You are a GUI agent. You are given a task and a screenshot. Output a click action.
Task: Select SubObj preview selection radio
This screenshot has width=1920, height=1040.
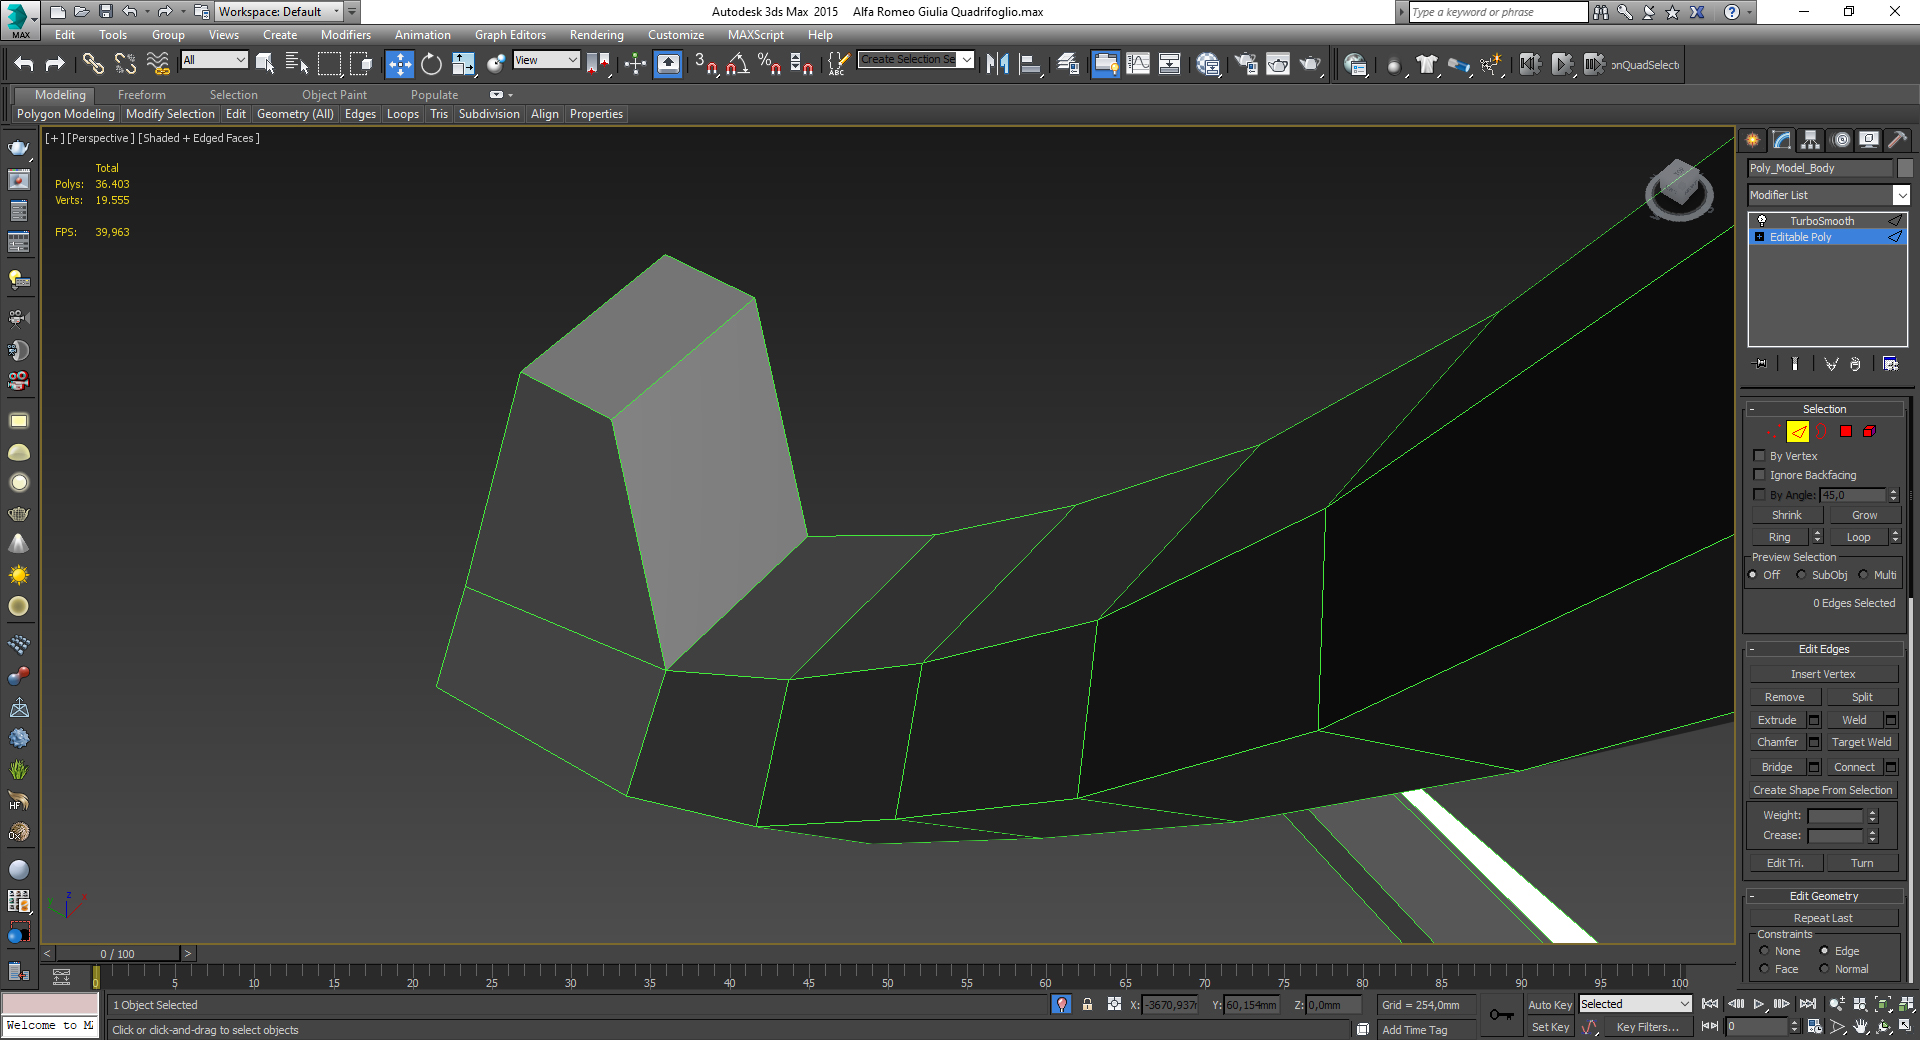(x=1801, y=575)
